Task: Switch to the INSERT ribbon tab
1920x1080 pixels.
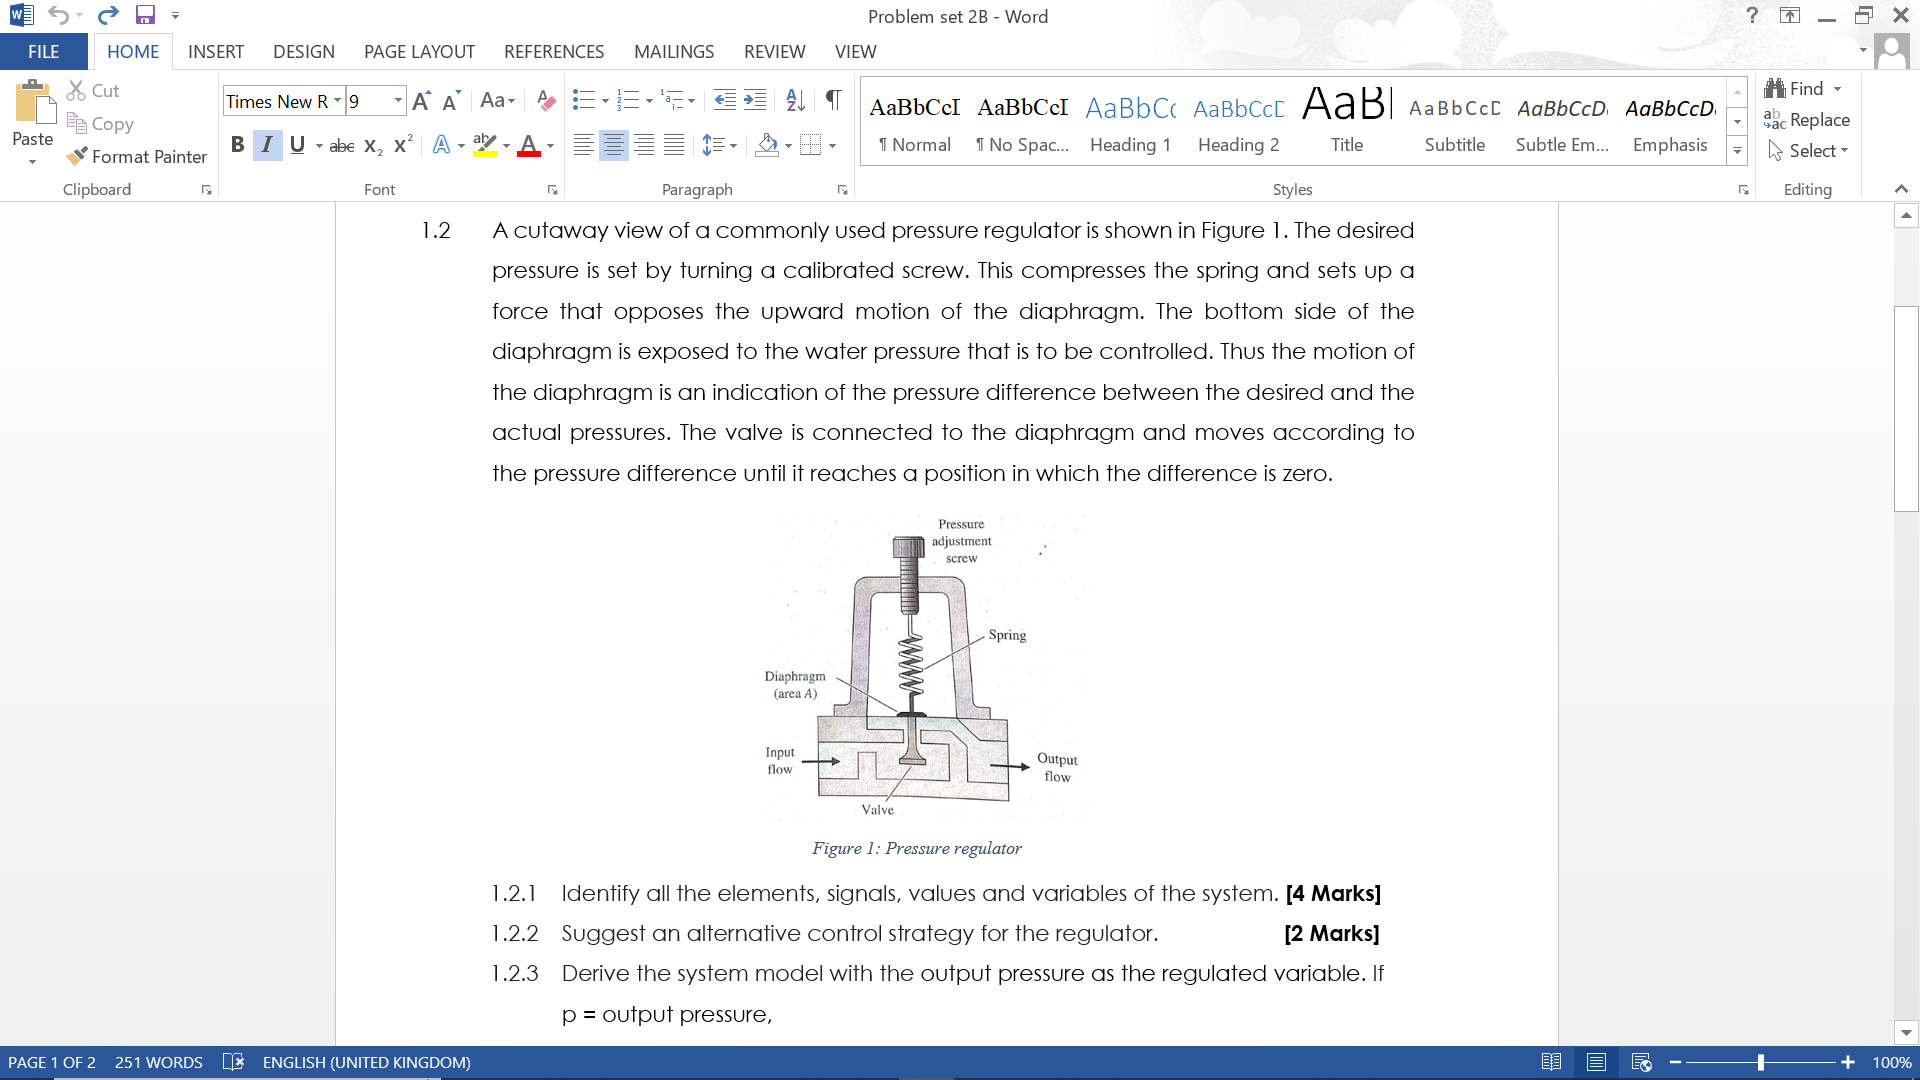Action: 216,51
